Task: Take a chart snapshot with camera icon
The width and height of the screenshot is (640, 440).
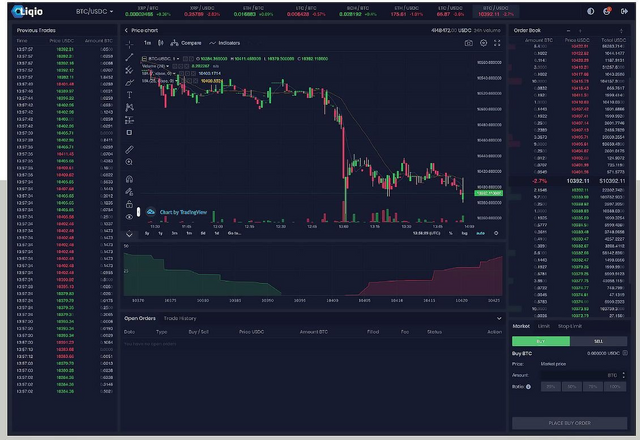Action: click(x=469, y=43)
